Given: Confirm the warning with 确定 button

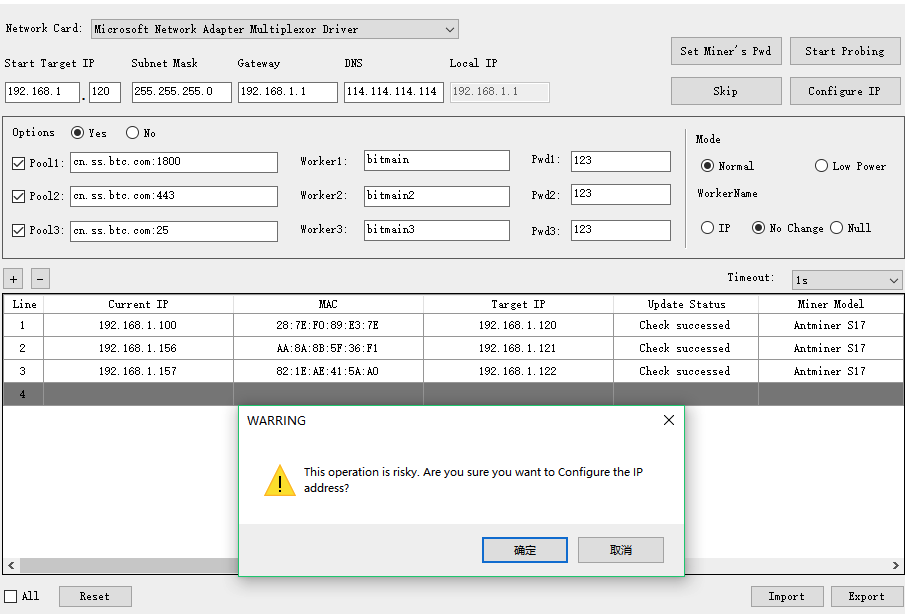Looking at the screenshot, I should click(525, 550).
